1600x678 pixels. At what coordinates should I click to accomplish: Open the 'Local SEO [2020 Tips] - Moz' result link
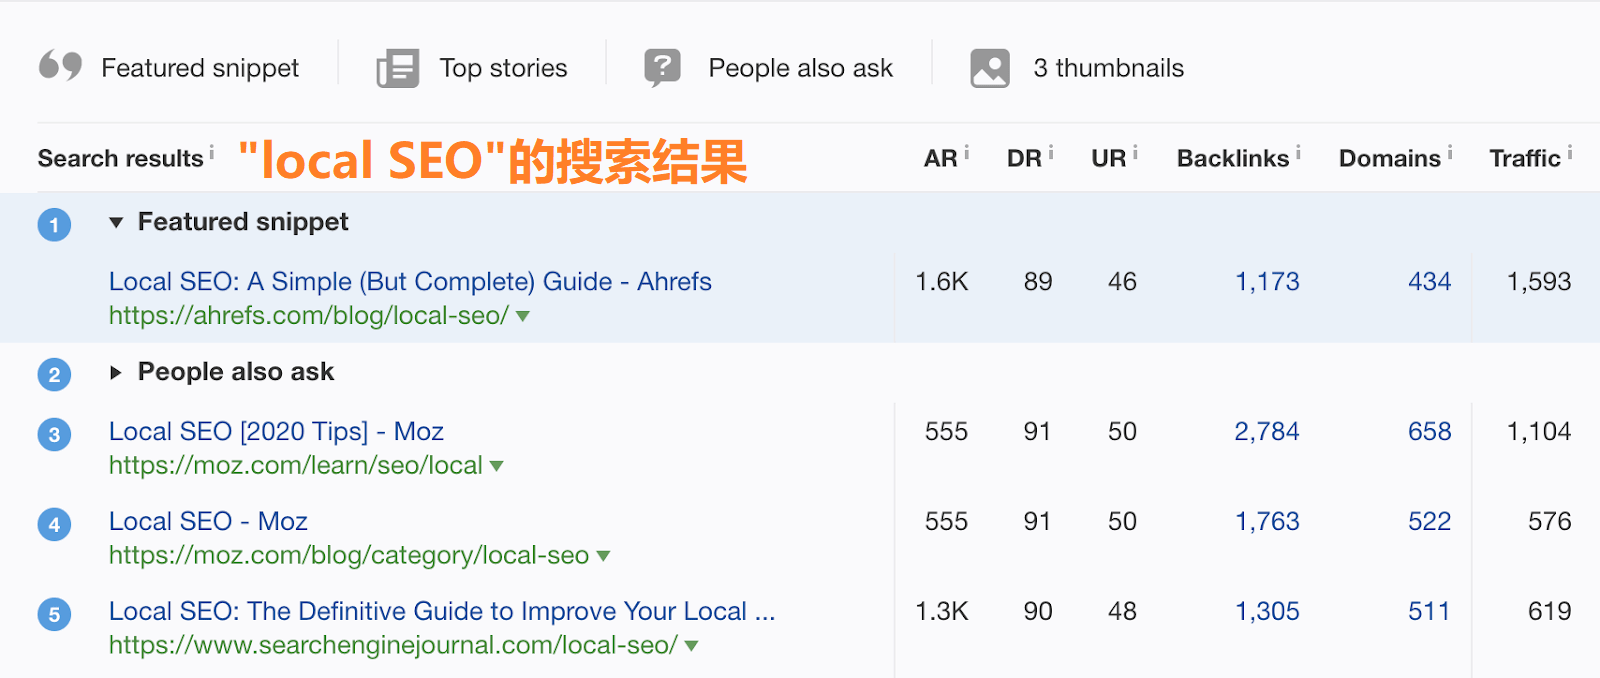point(276,431)
